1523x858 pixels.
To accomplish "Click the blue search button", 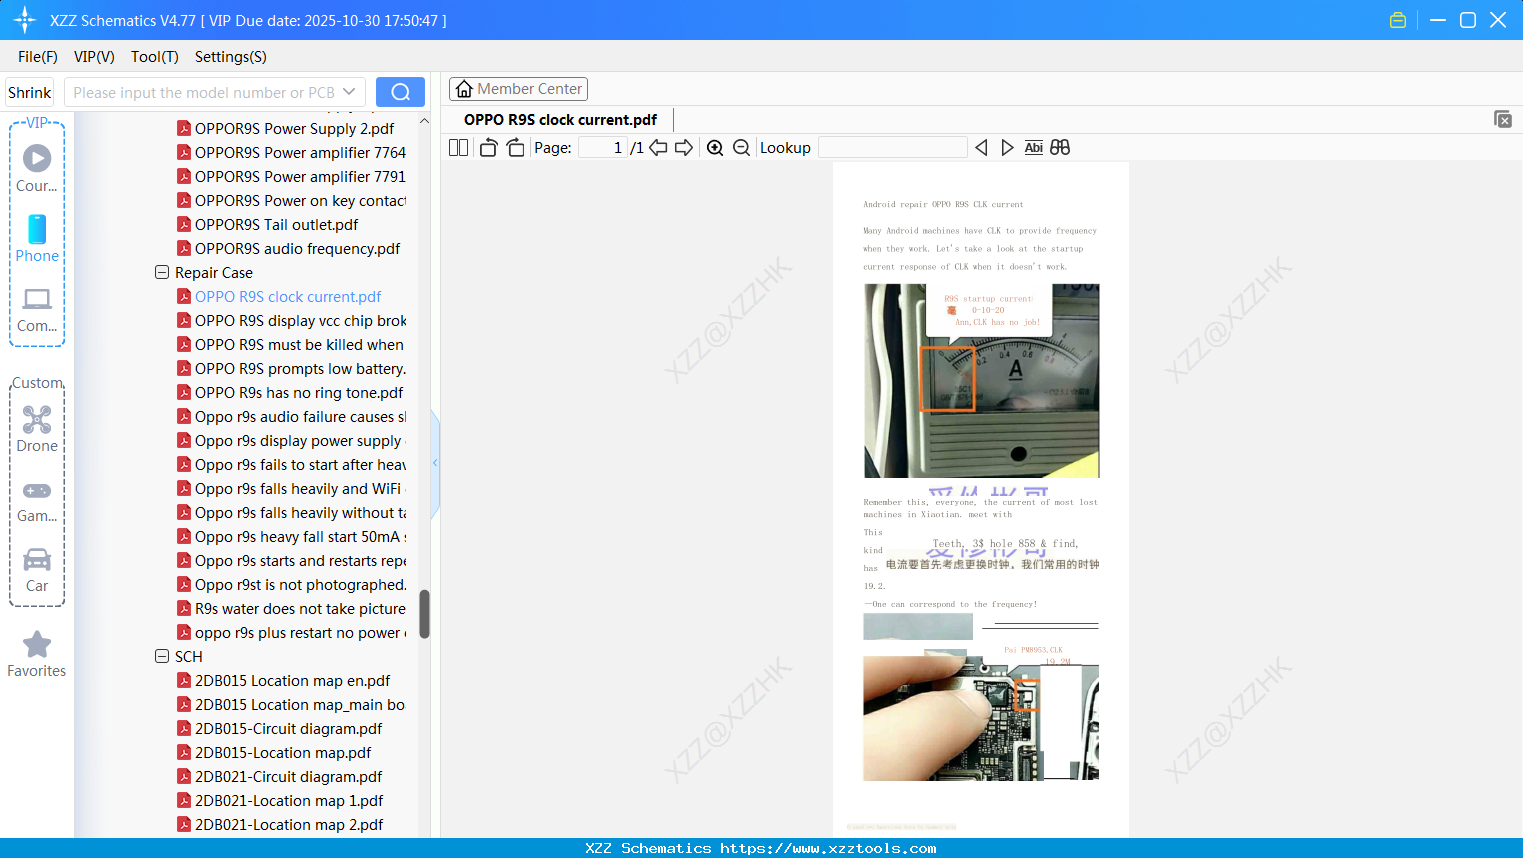I will coord(400,92).
